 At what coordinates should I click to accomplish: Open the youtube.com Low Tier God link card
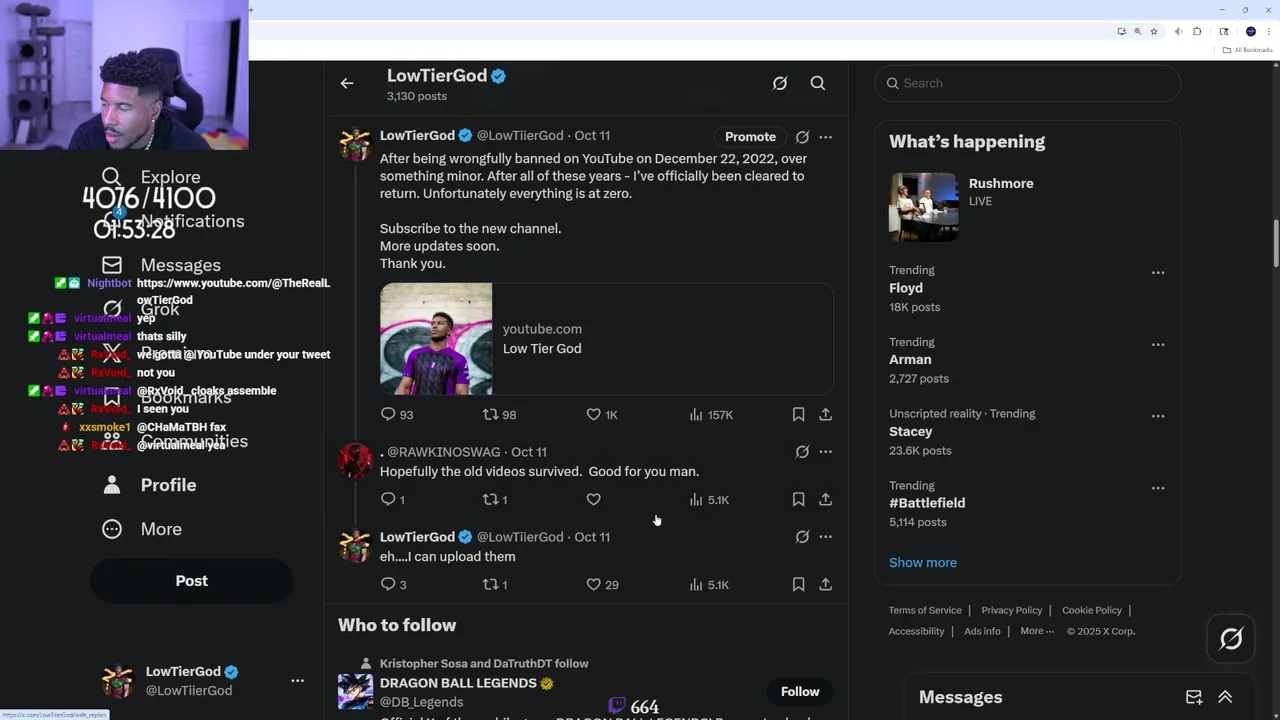click(606, 339)
